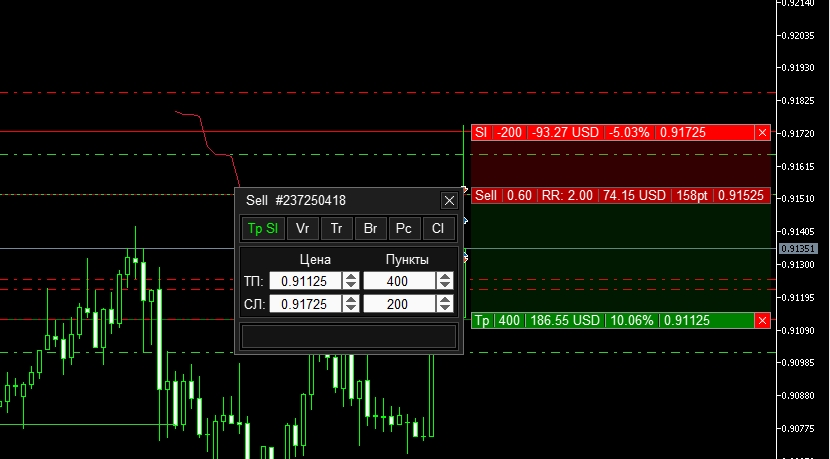Open the Br tab

coord(371,229)
